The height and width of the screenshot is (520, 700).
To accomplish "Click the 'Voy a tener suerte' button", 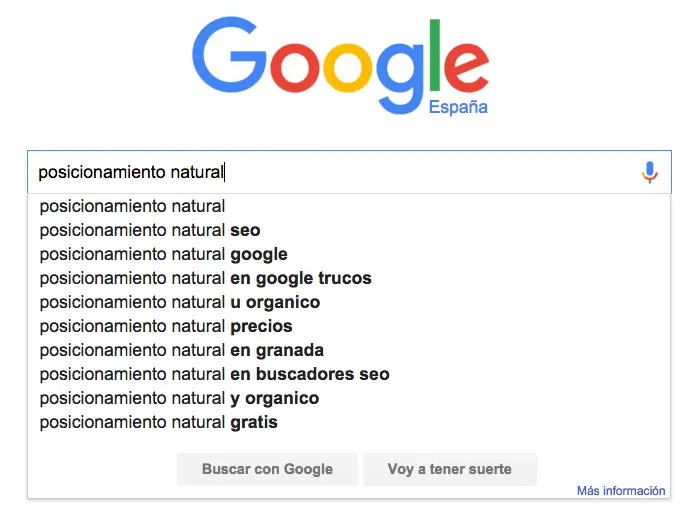I will pyautogui.click(x=450, y=469).
